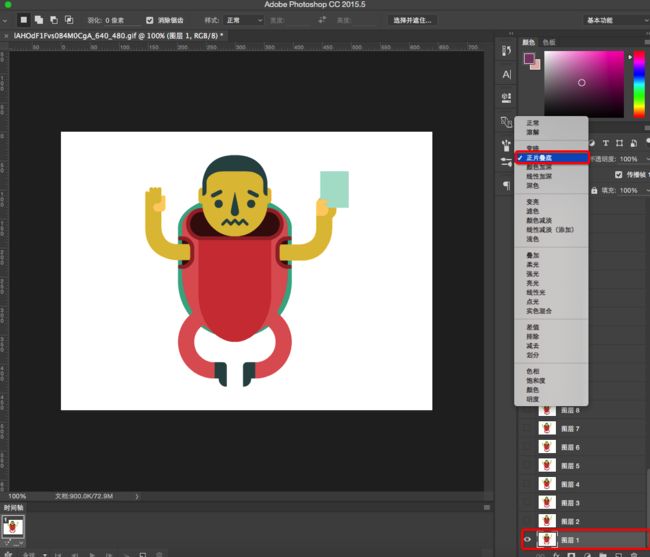Switch to the 颜色 color tab

click(529, 42)
